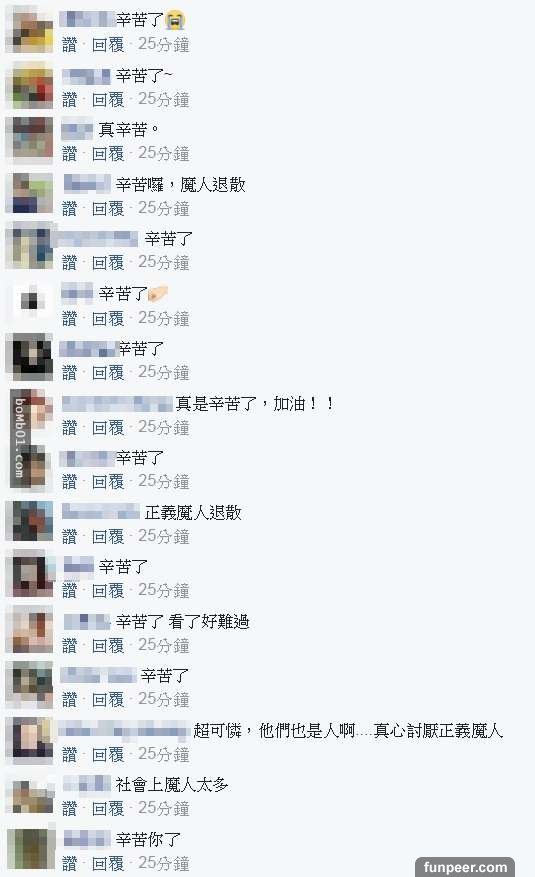The image size is (535, 877).
Task: Open avatar beside crying emoji comment
Action: [29, 29]
